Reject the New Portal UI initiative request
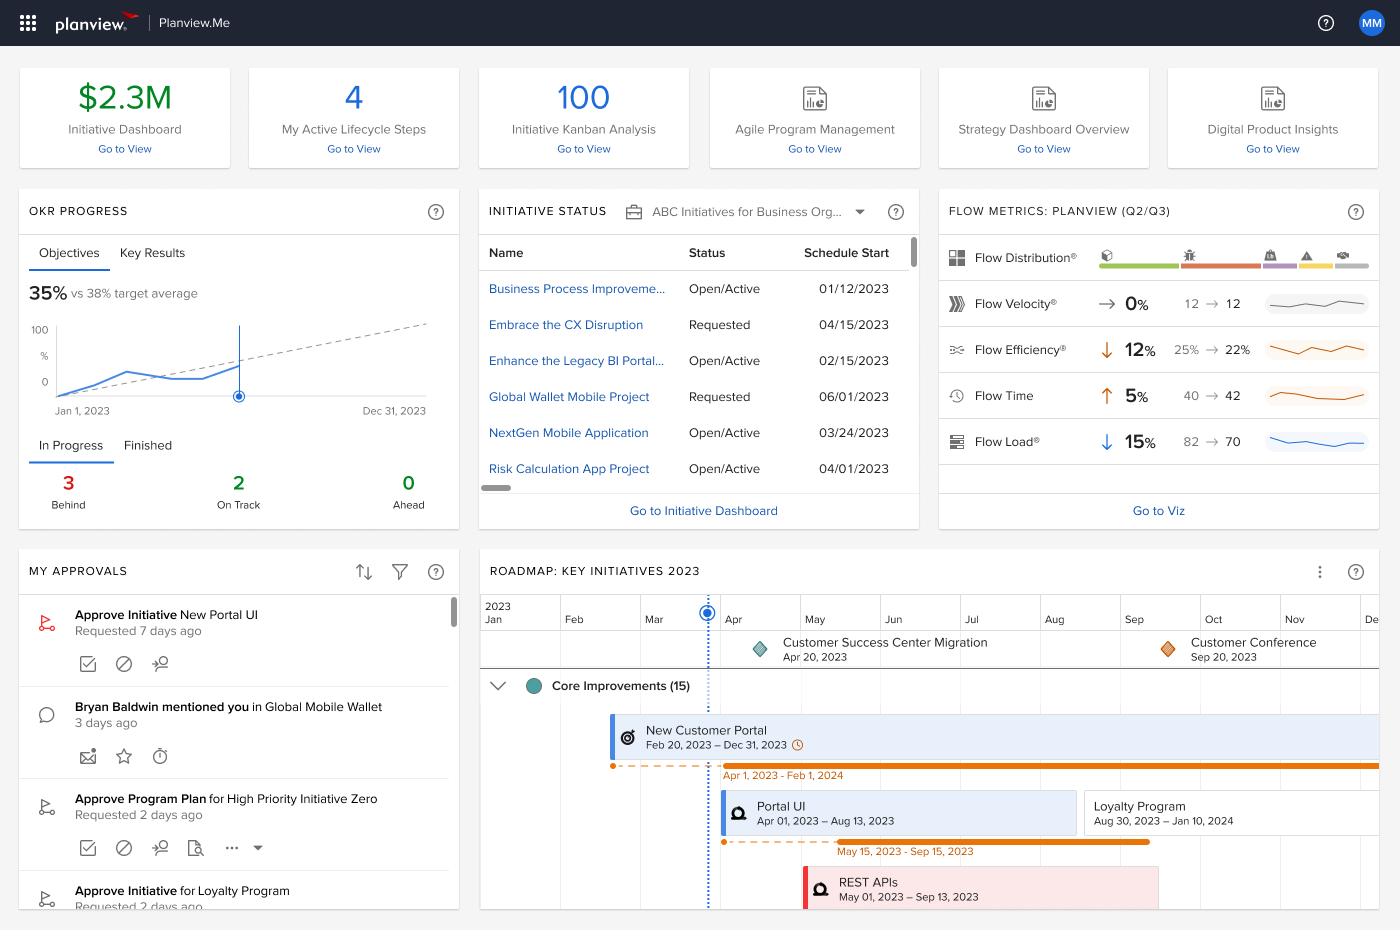 tap(124, 664)
